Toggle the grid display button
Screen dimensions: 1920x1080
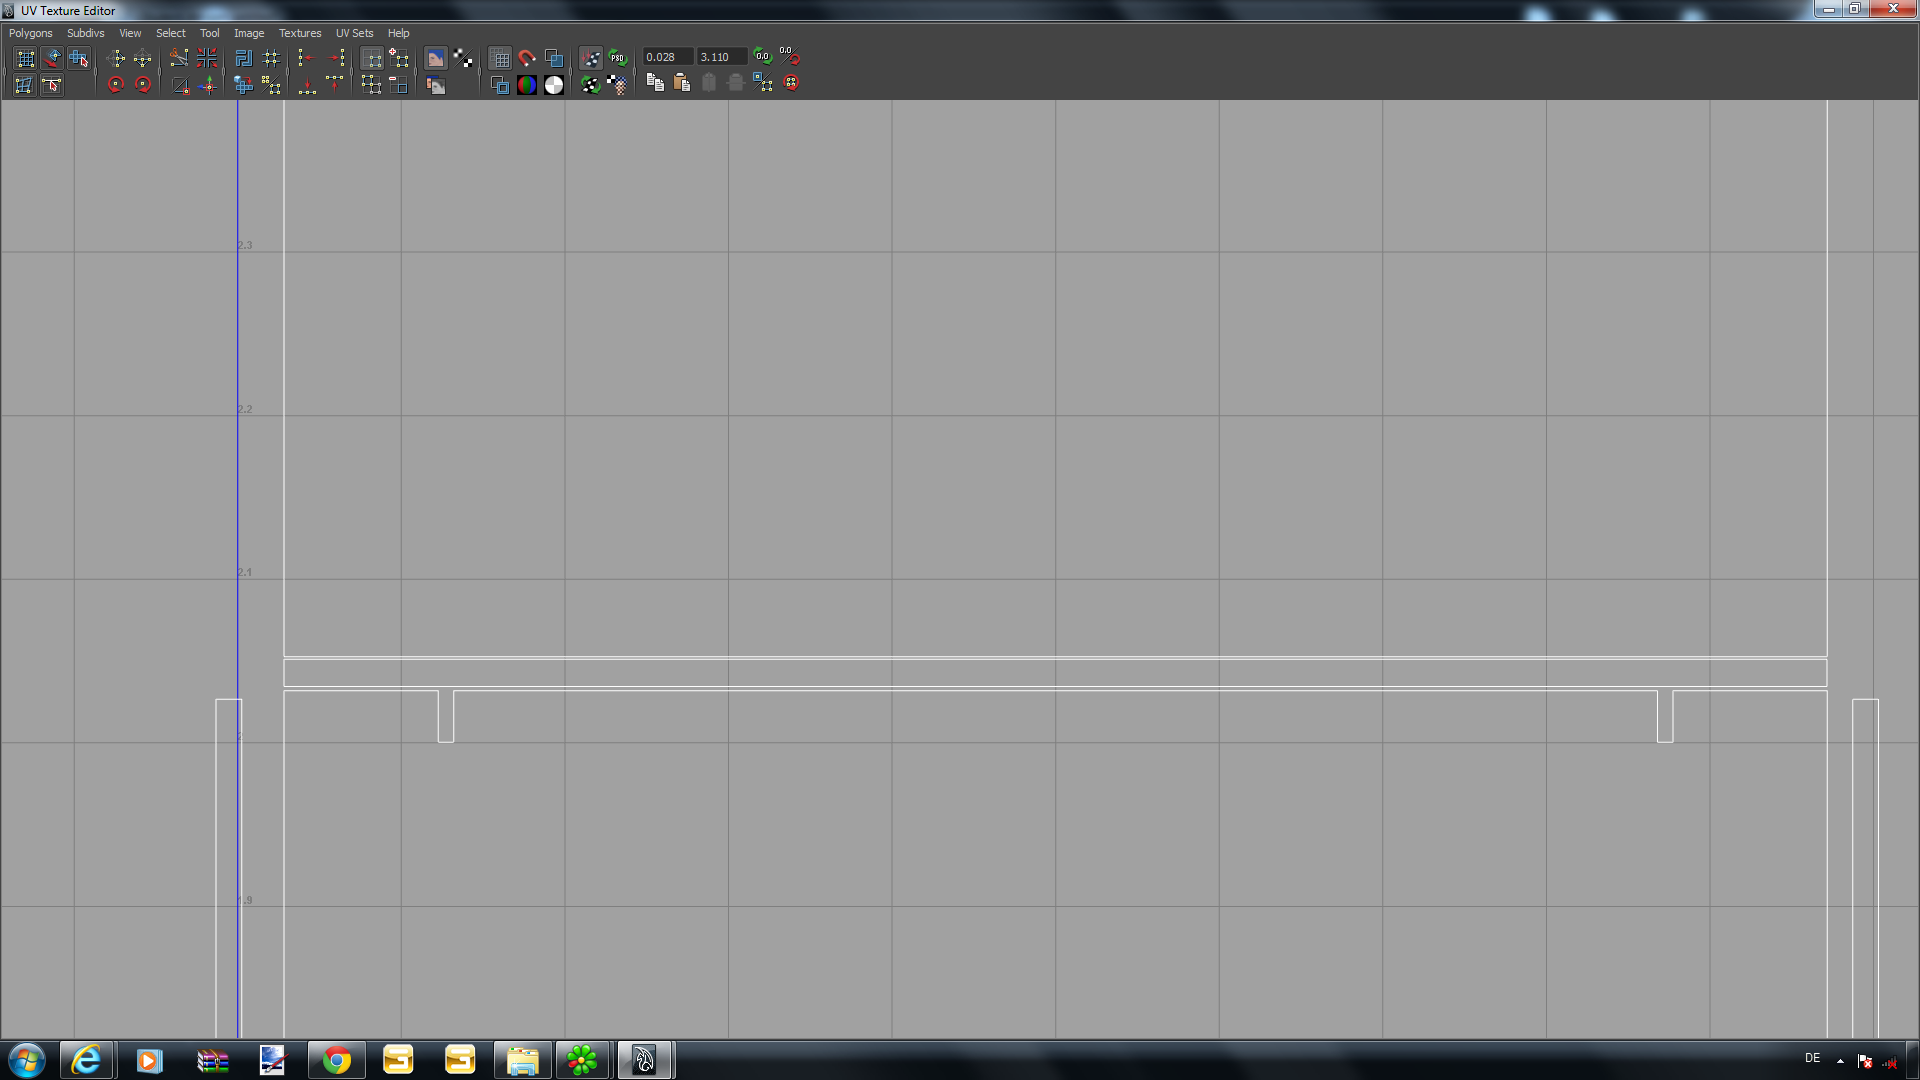pos(500,58)
